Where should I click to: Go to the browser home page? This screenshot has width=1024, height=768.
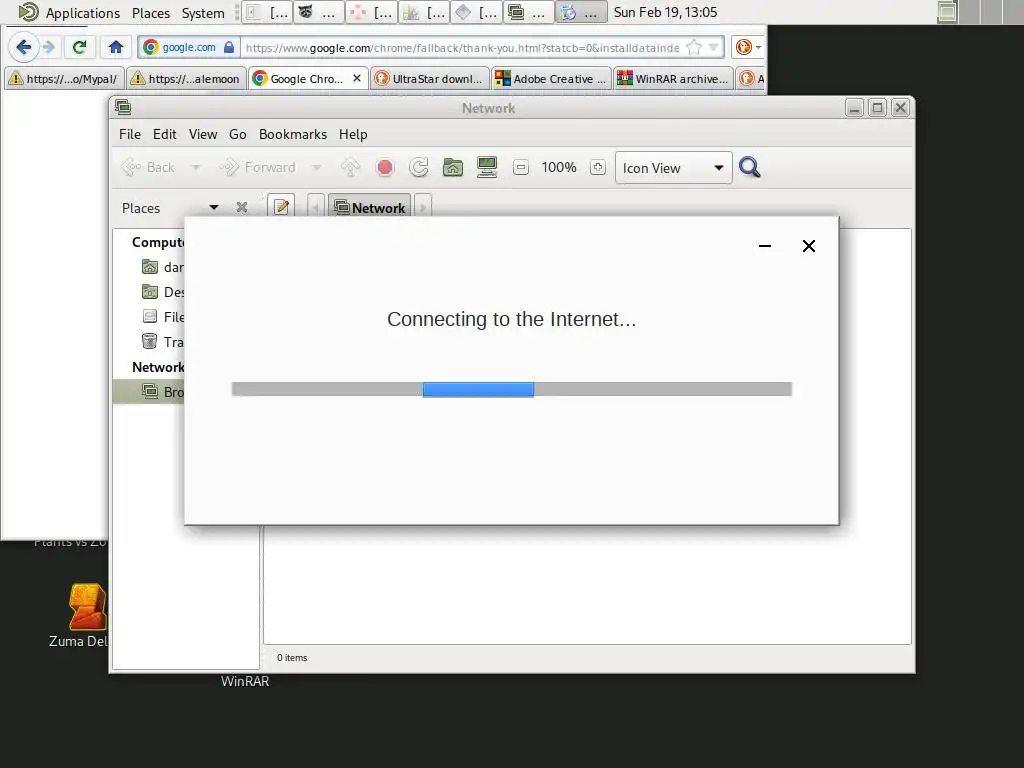coord(116,47)
